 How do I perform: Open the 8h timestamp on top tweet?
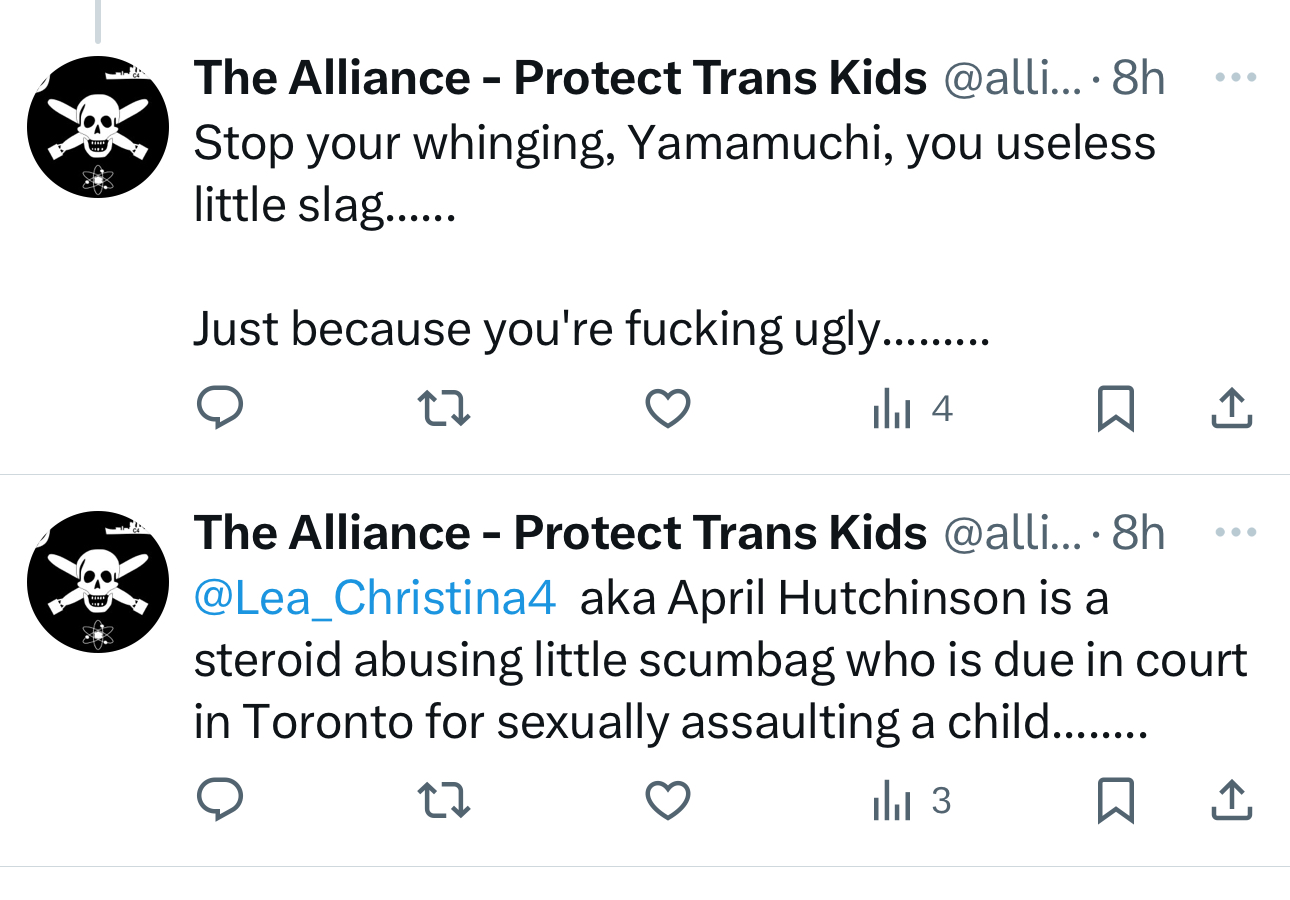[x=1139, y=78]
